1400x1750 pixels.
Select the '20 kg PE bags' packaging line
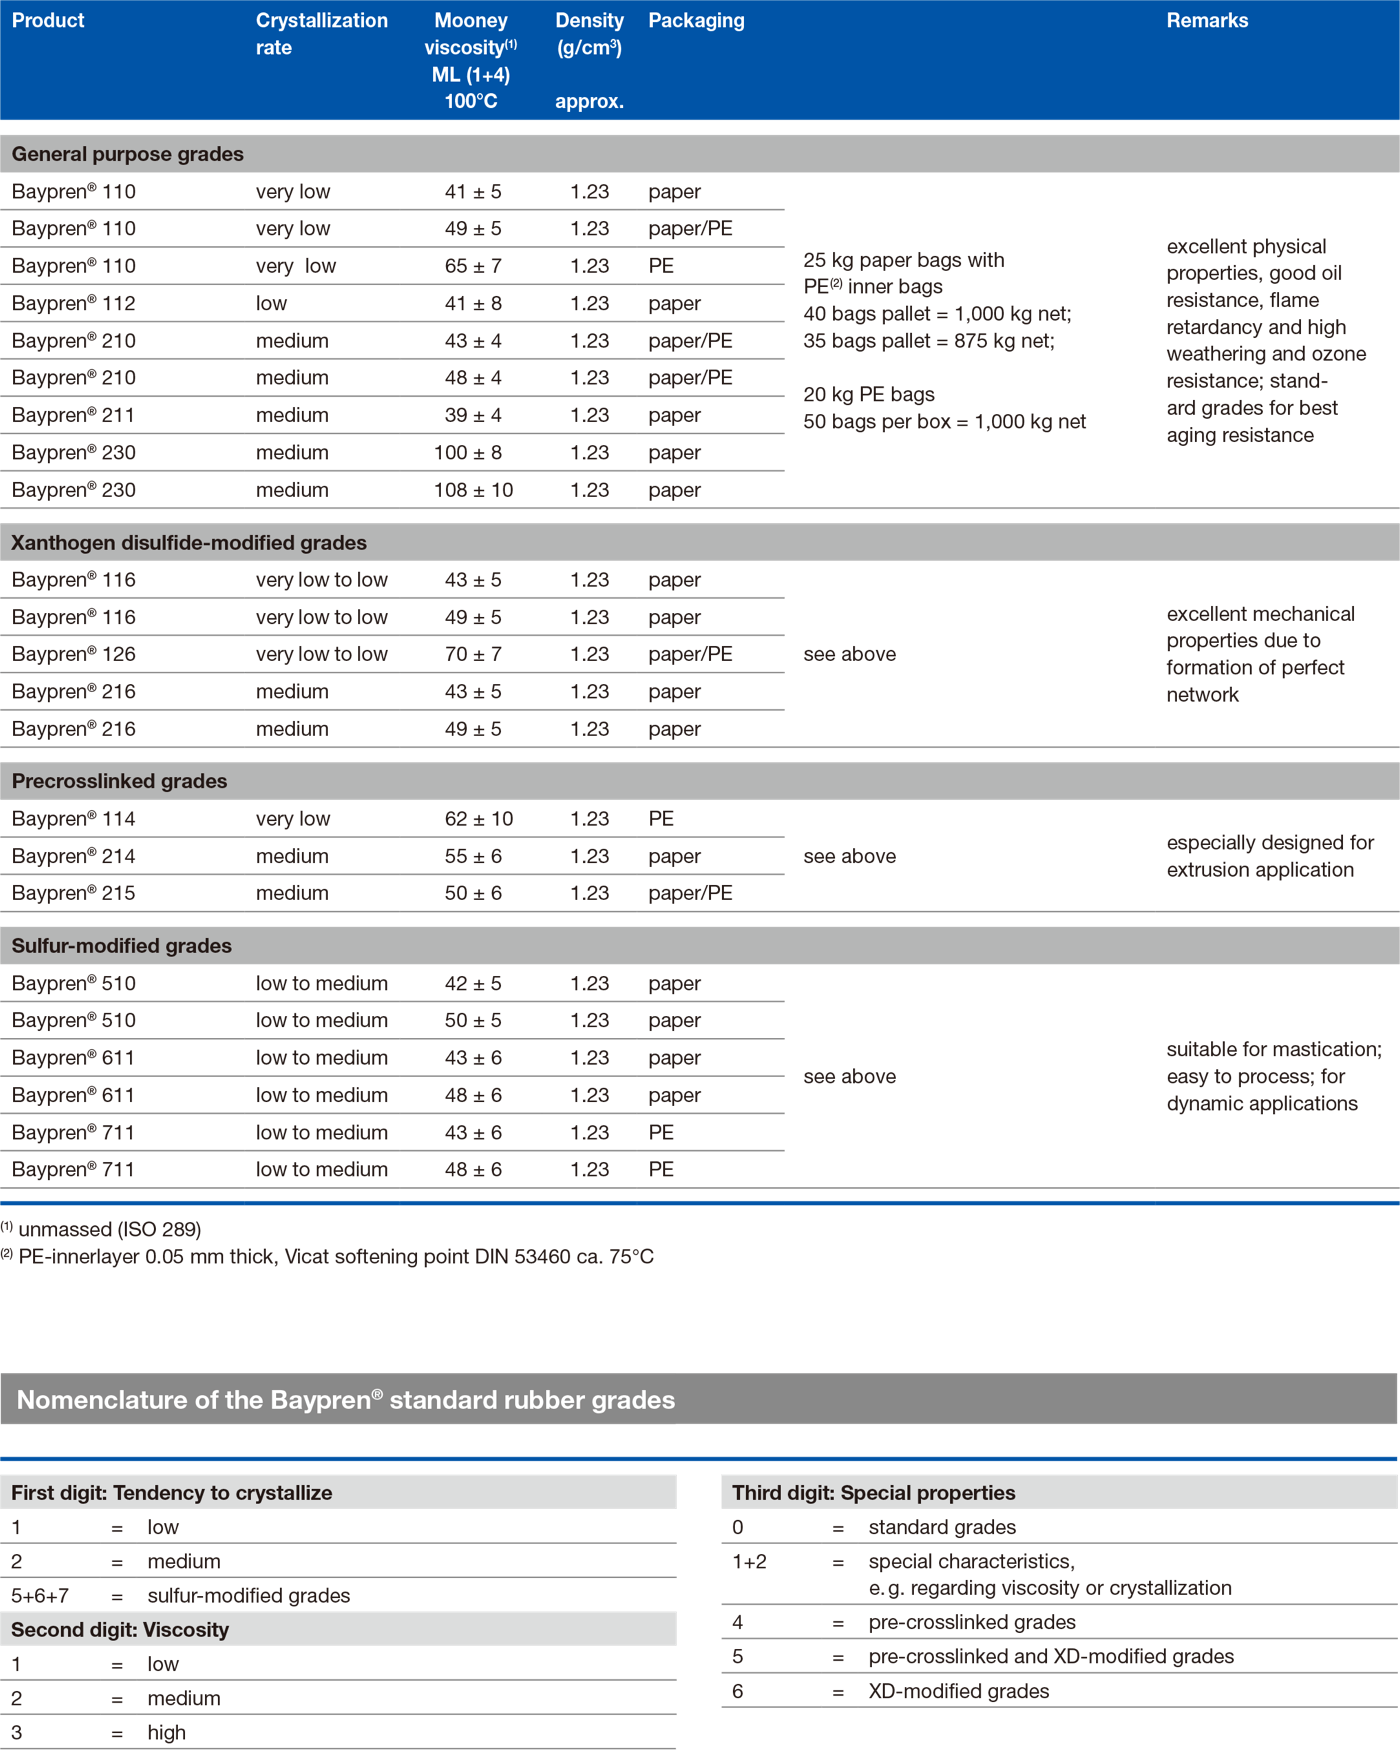pos(869,394)
